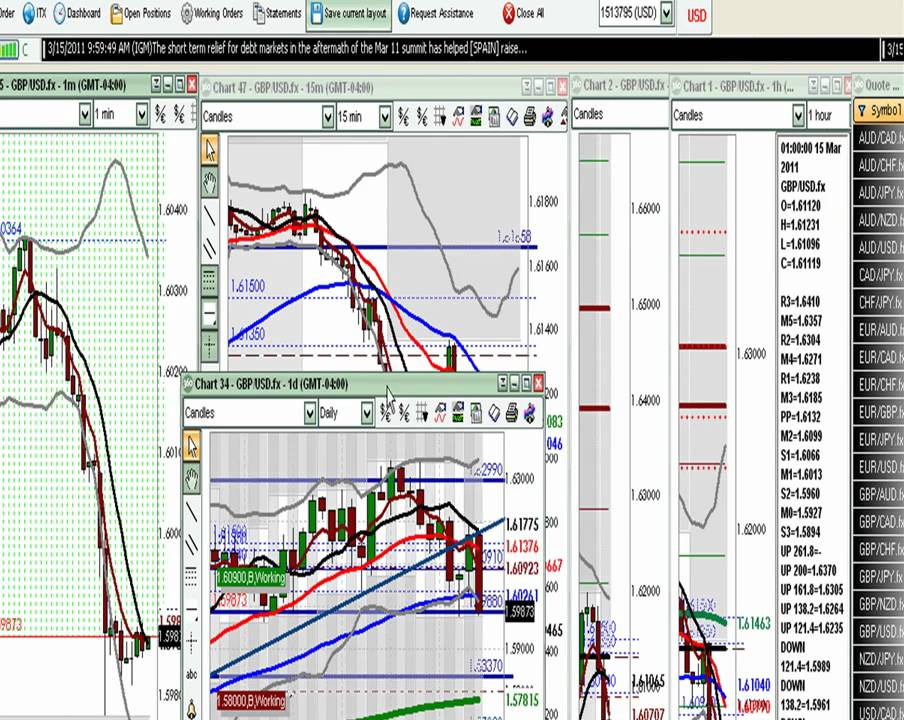904x720 pixels.
Task: Select crosshair tool in Chart 47
Action: point(209,347)
